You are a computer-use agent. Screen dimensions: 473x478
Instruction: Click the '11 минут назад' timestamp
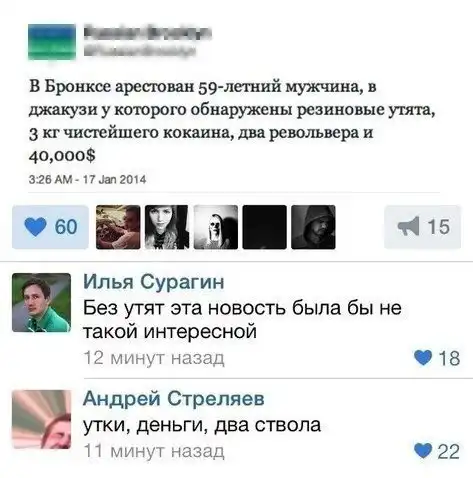pos(154,451)
